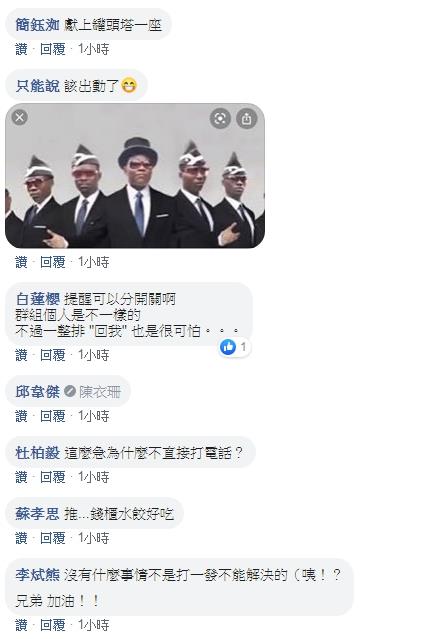Open 李斌熊's profile
This screenshot has height=639, width=427.
37,575
